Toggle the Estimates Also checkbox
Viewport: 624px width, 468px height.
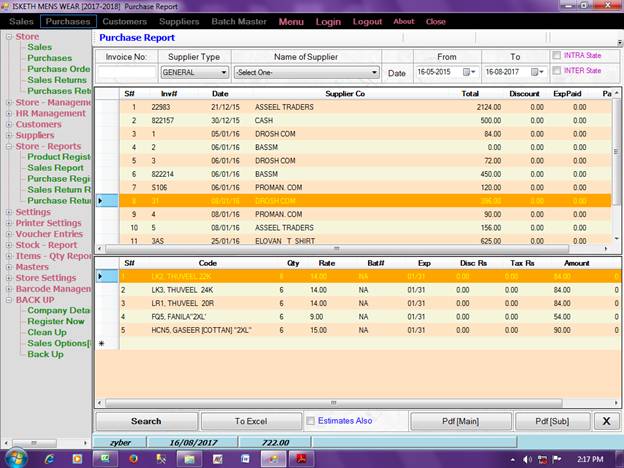311,421
